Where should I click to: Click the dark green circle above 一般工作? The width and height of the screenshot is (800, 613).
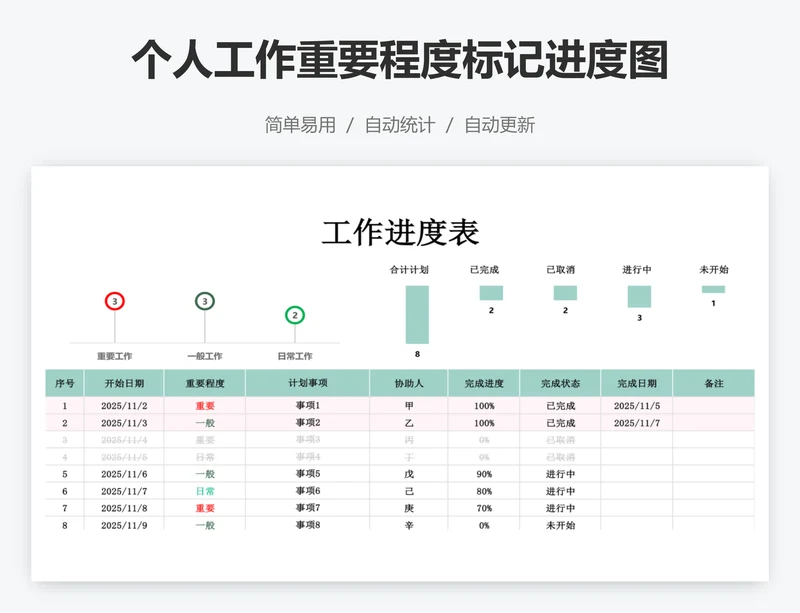point(205,301)
